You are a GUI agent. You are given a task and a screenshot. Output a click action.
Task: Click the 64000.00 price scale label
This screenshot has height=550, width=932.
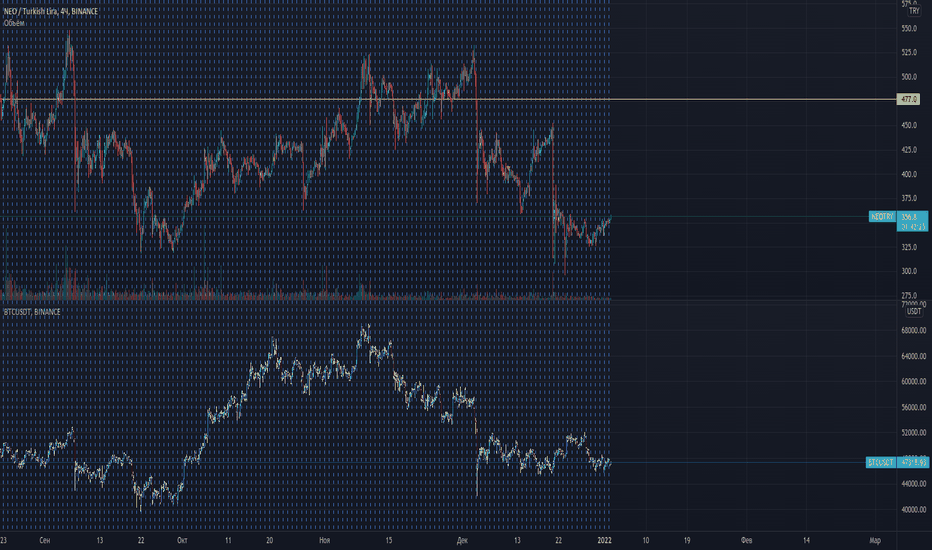pyautogui.click(x=914, y=356)
